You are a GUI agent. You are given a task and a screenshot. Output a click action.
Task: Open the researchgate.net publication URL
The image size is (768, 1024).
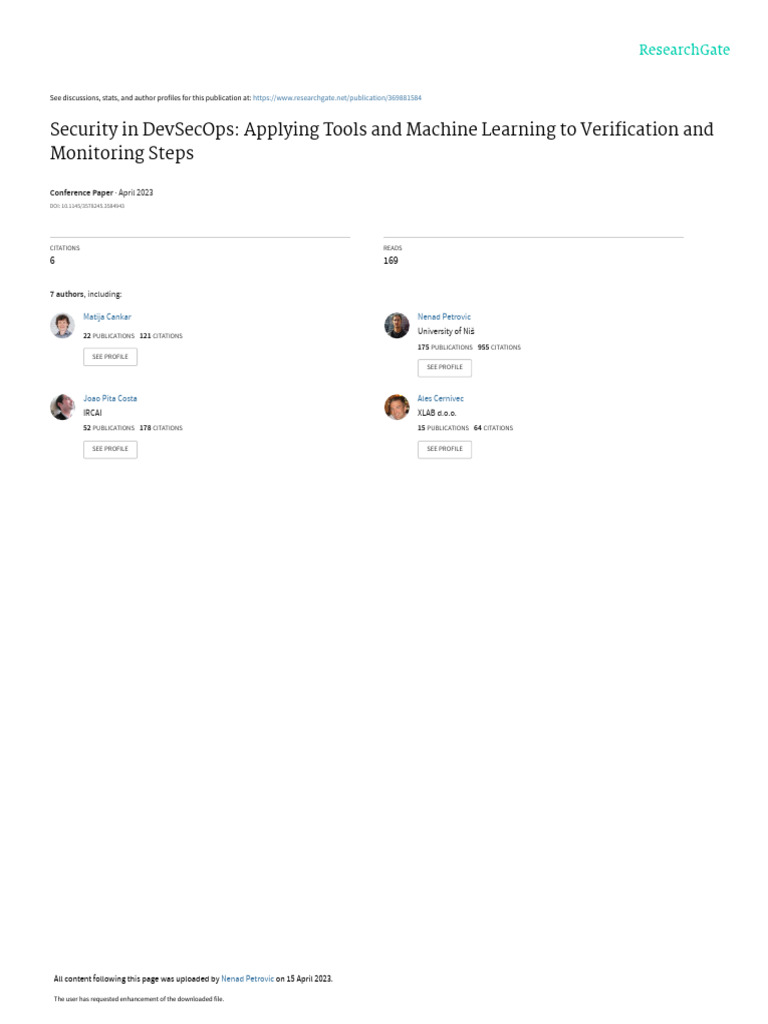point(337,98)
